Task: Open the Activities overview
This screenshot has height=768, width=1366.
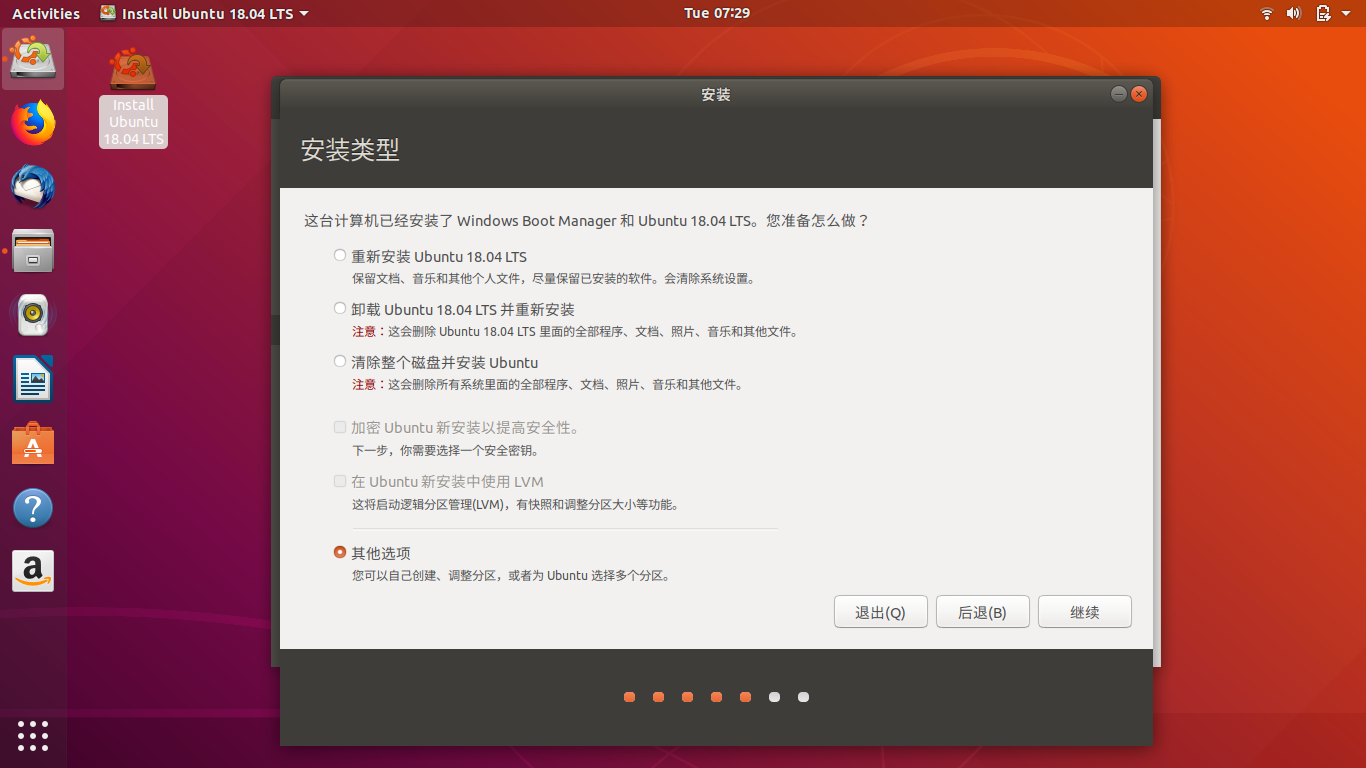Action: coord(46,13)
